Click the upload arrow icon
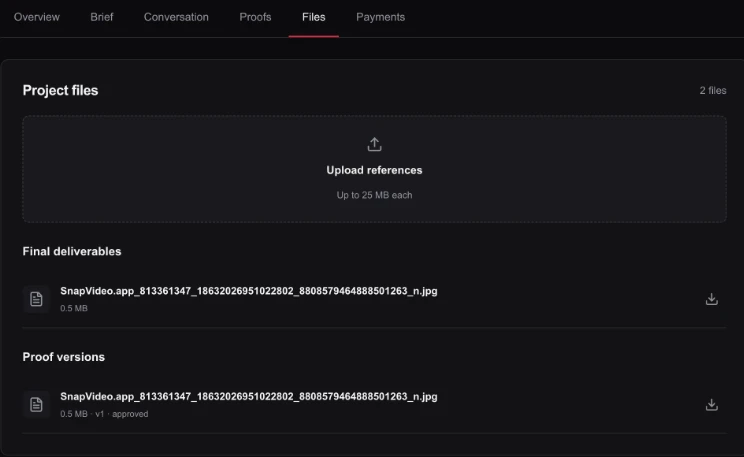Viewport: 744px width, 457px height. pyautogui.click(x=374, y=144)
